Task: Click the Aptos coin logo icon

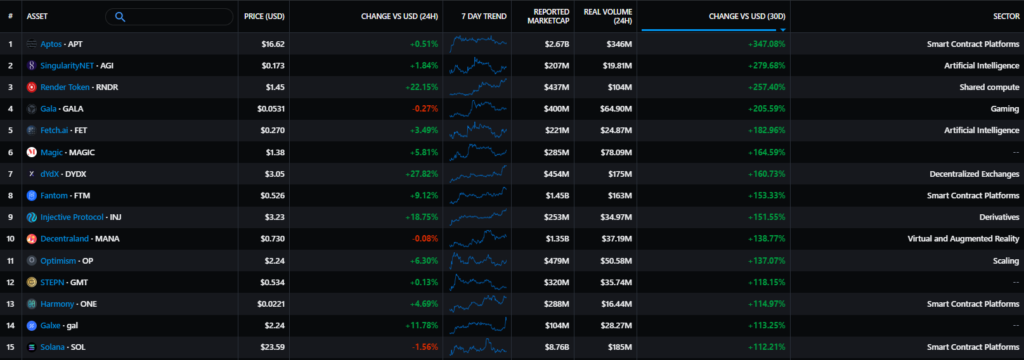Action: [31, 44]
